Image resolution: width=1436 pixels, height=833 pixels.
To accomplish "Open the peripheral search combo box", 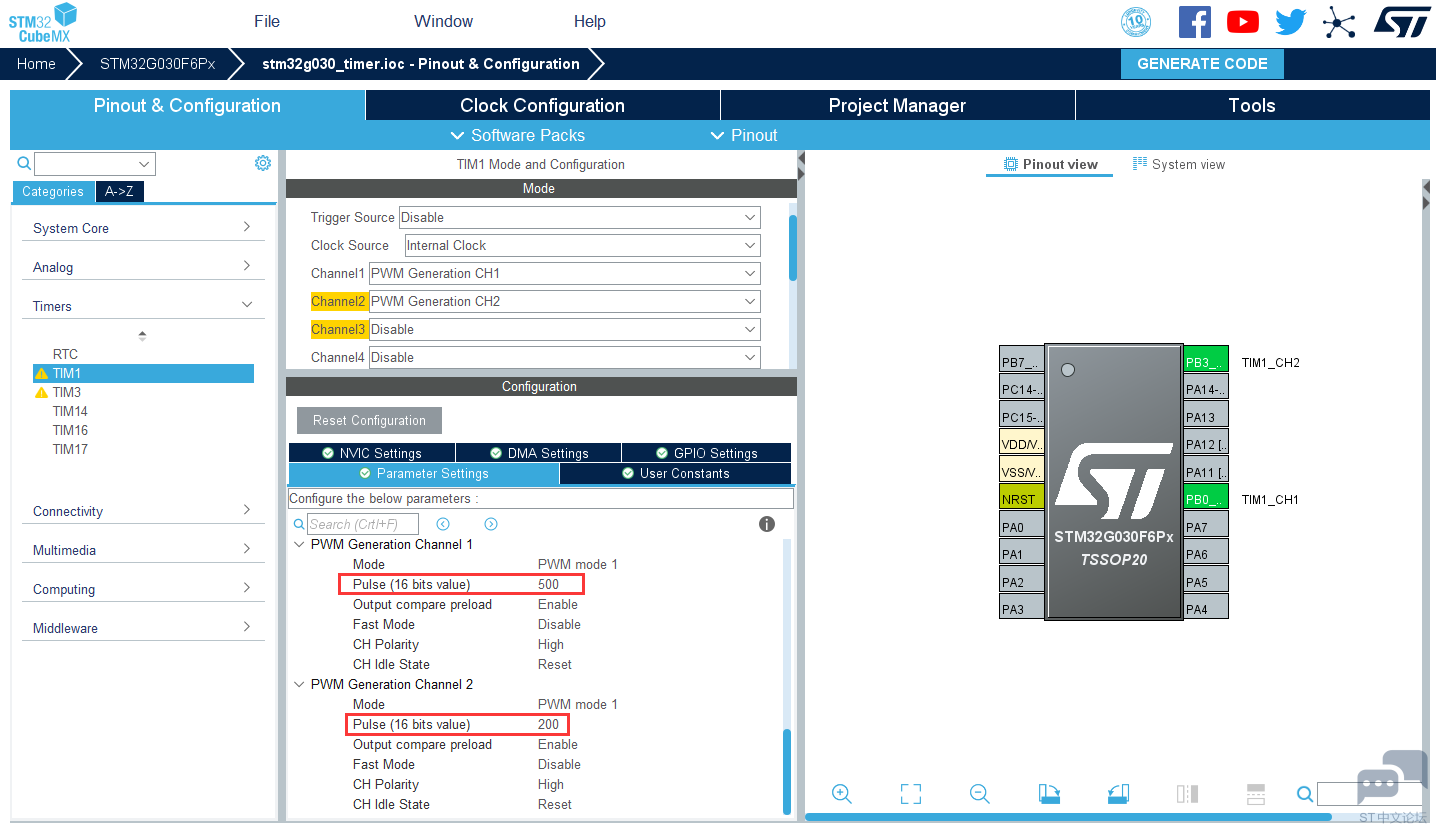I will pyautogui.click(x=95, y=164).
